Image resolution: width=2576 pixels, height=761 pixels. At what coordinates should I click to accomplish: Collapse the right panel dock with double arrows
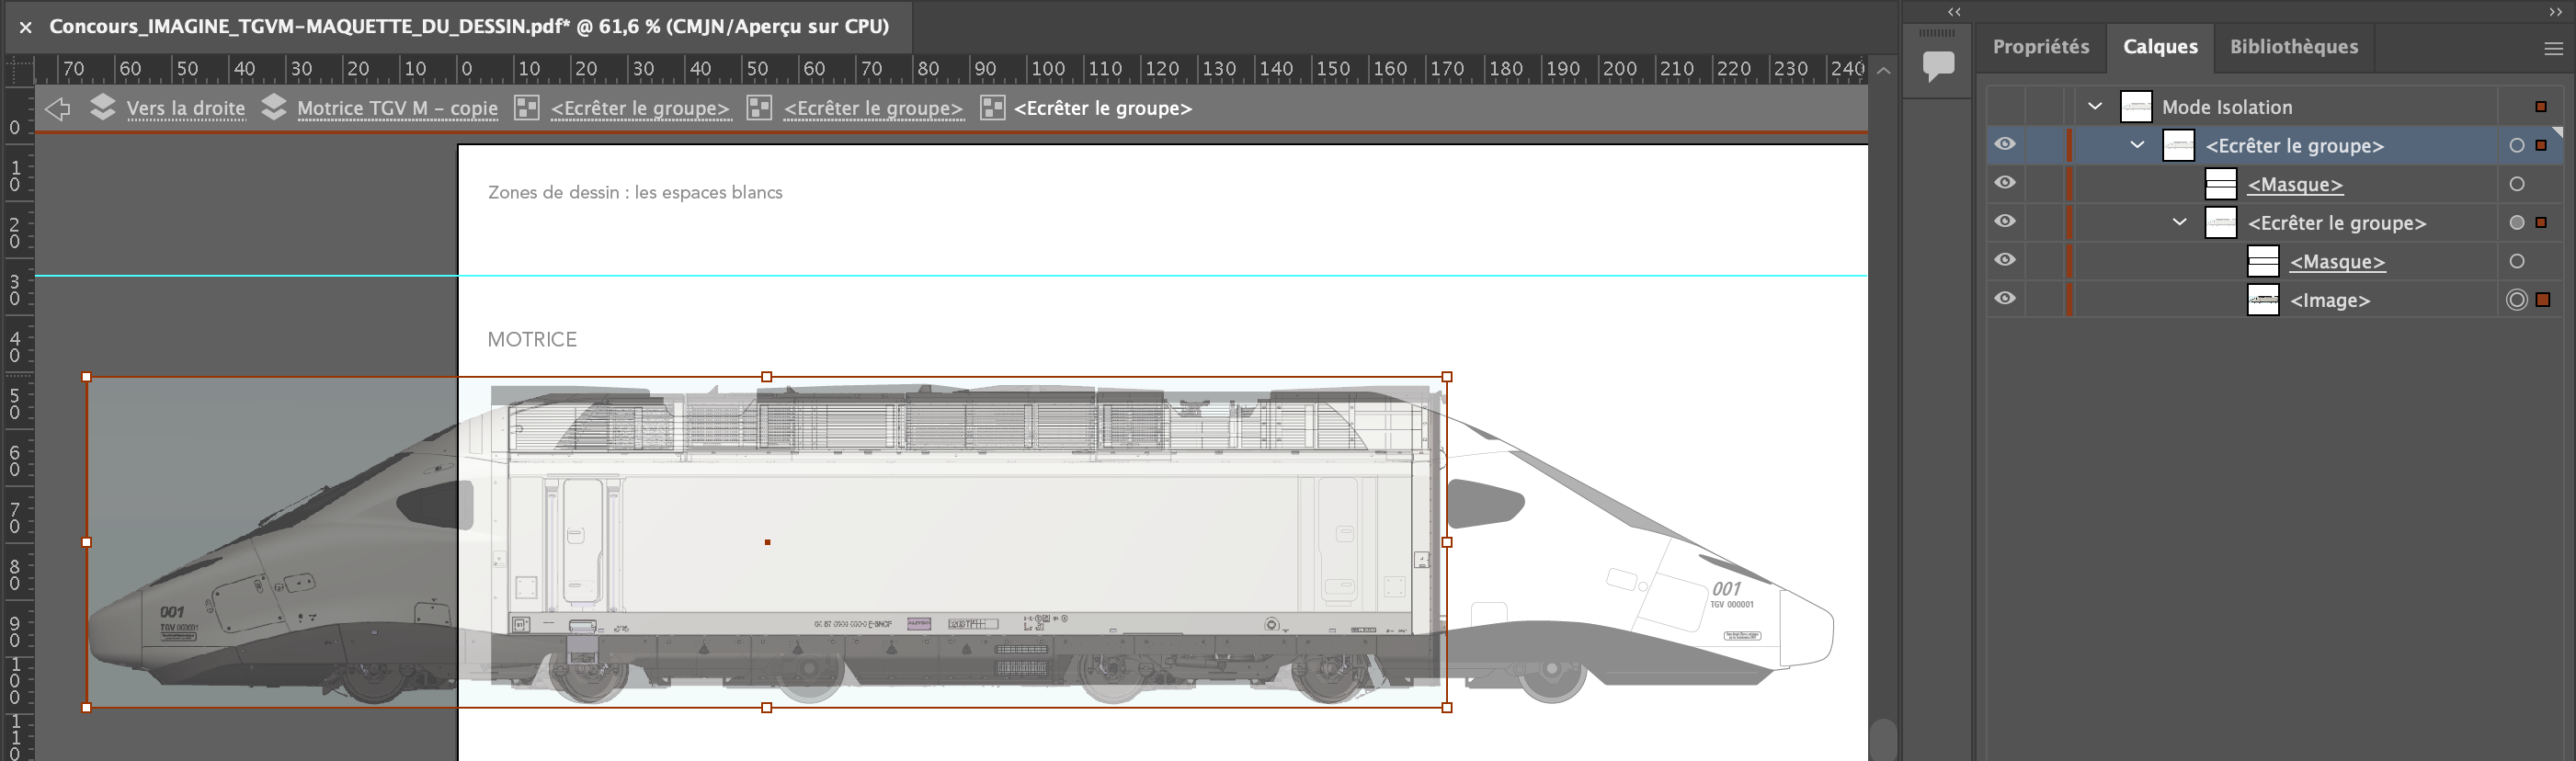click(2555, 12)
